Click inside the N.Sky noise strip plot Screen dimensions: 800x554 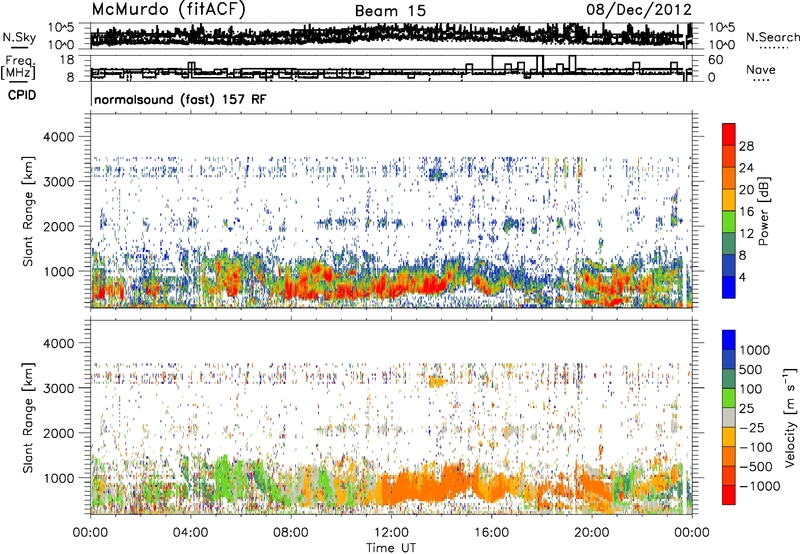(391, 36)
